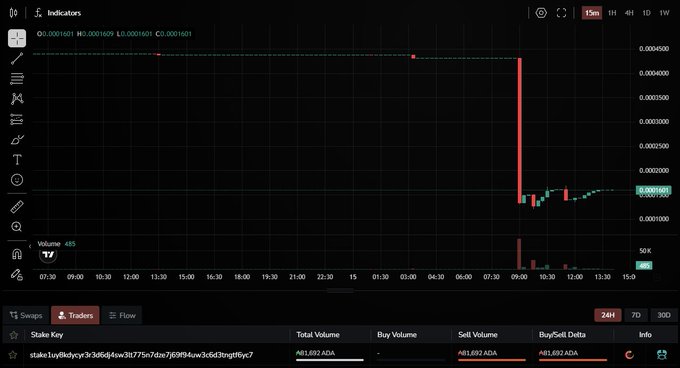680x368 pixels.
Task: Collapse the drawing toolbar arrow
Action: [x=30, y=246]
